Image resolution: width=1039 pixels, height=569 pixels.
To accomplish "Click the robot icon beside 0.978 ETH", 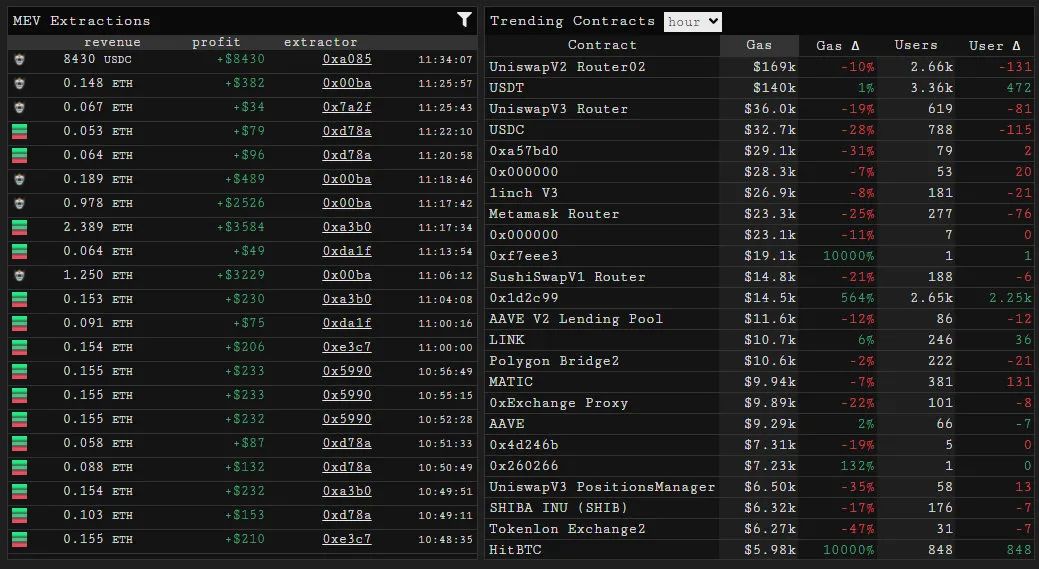I will click(19, 203).
